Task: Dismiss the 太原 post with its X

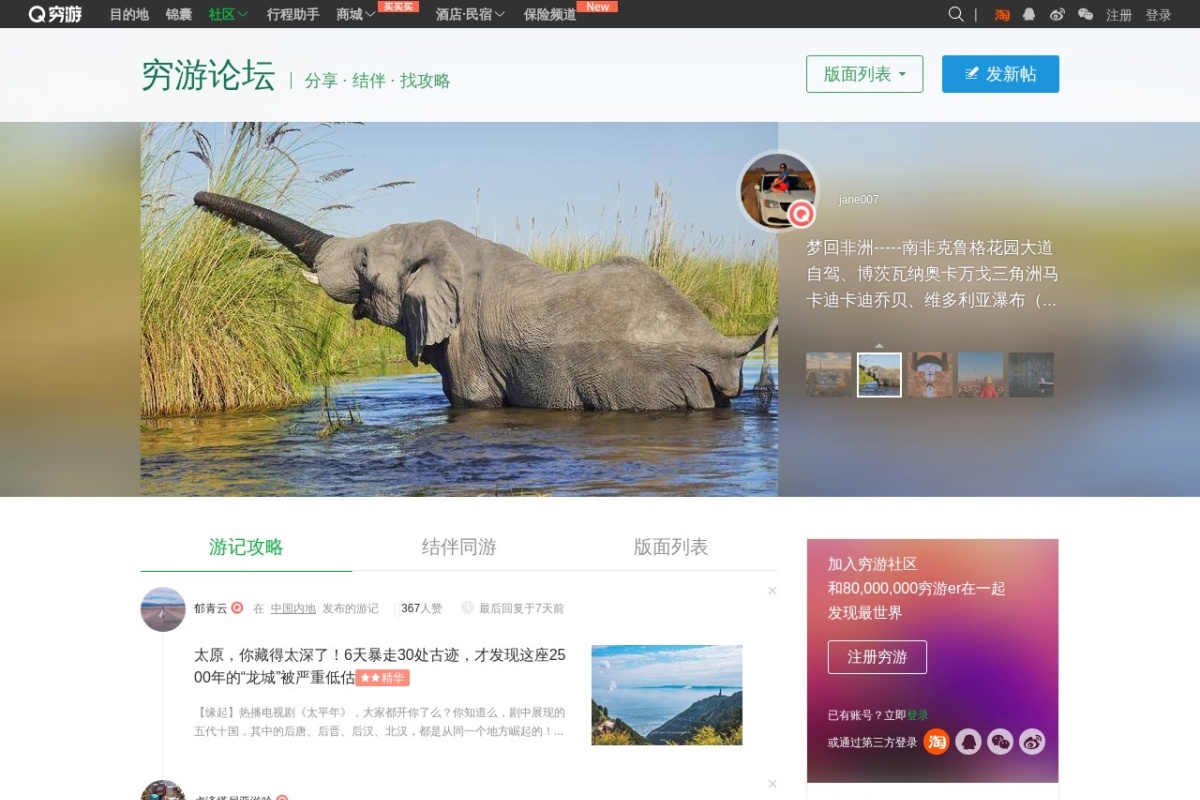Action: [772, 591]
